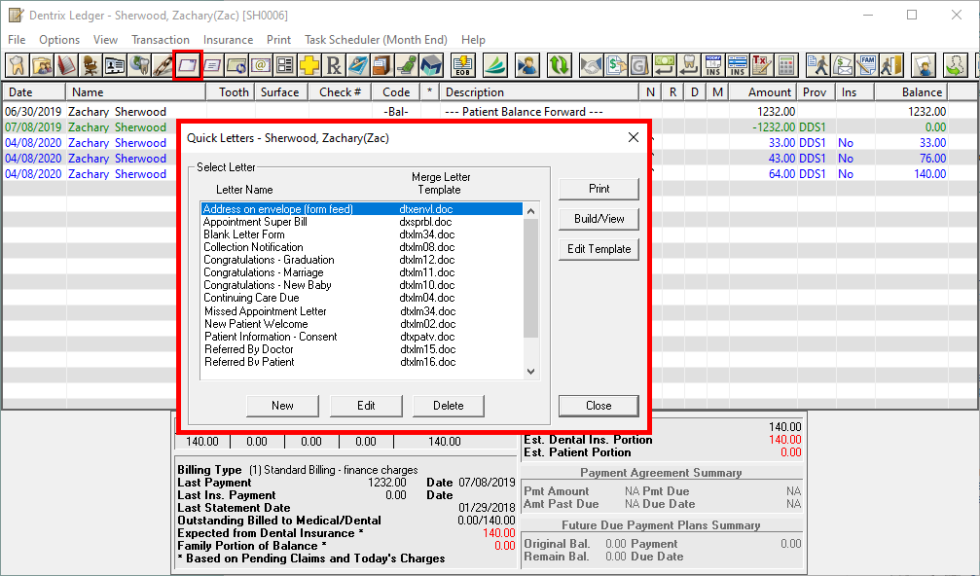
Task: Click the Build/View button
Action: tap(598, 219)
